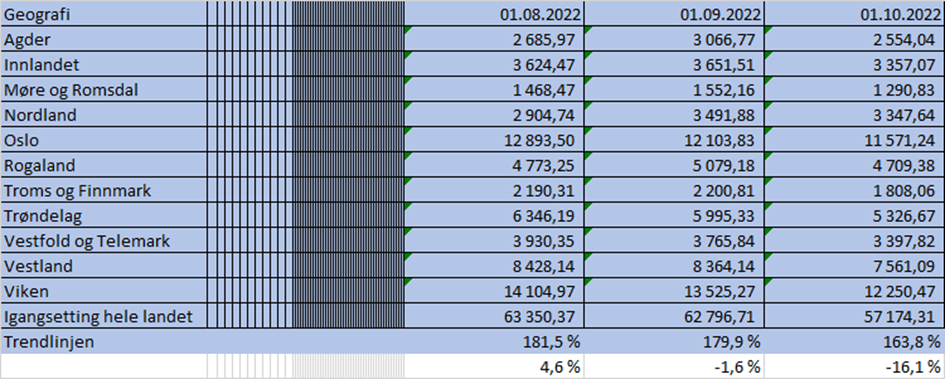Select the Nordland row label
Image resolution: width=945 pixels, height=379 pixels.
[104, 114]
